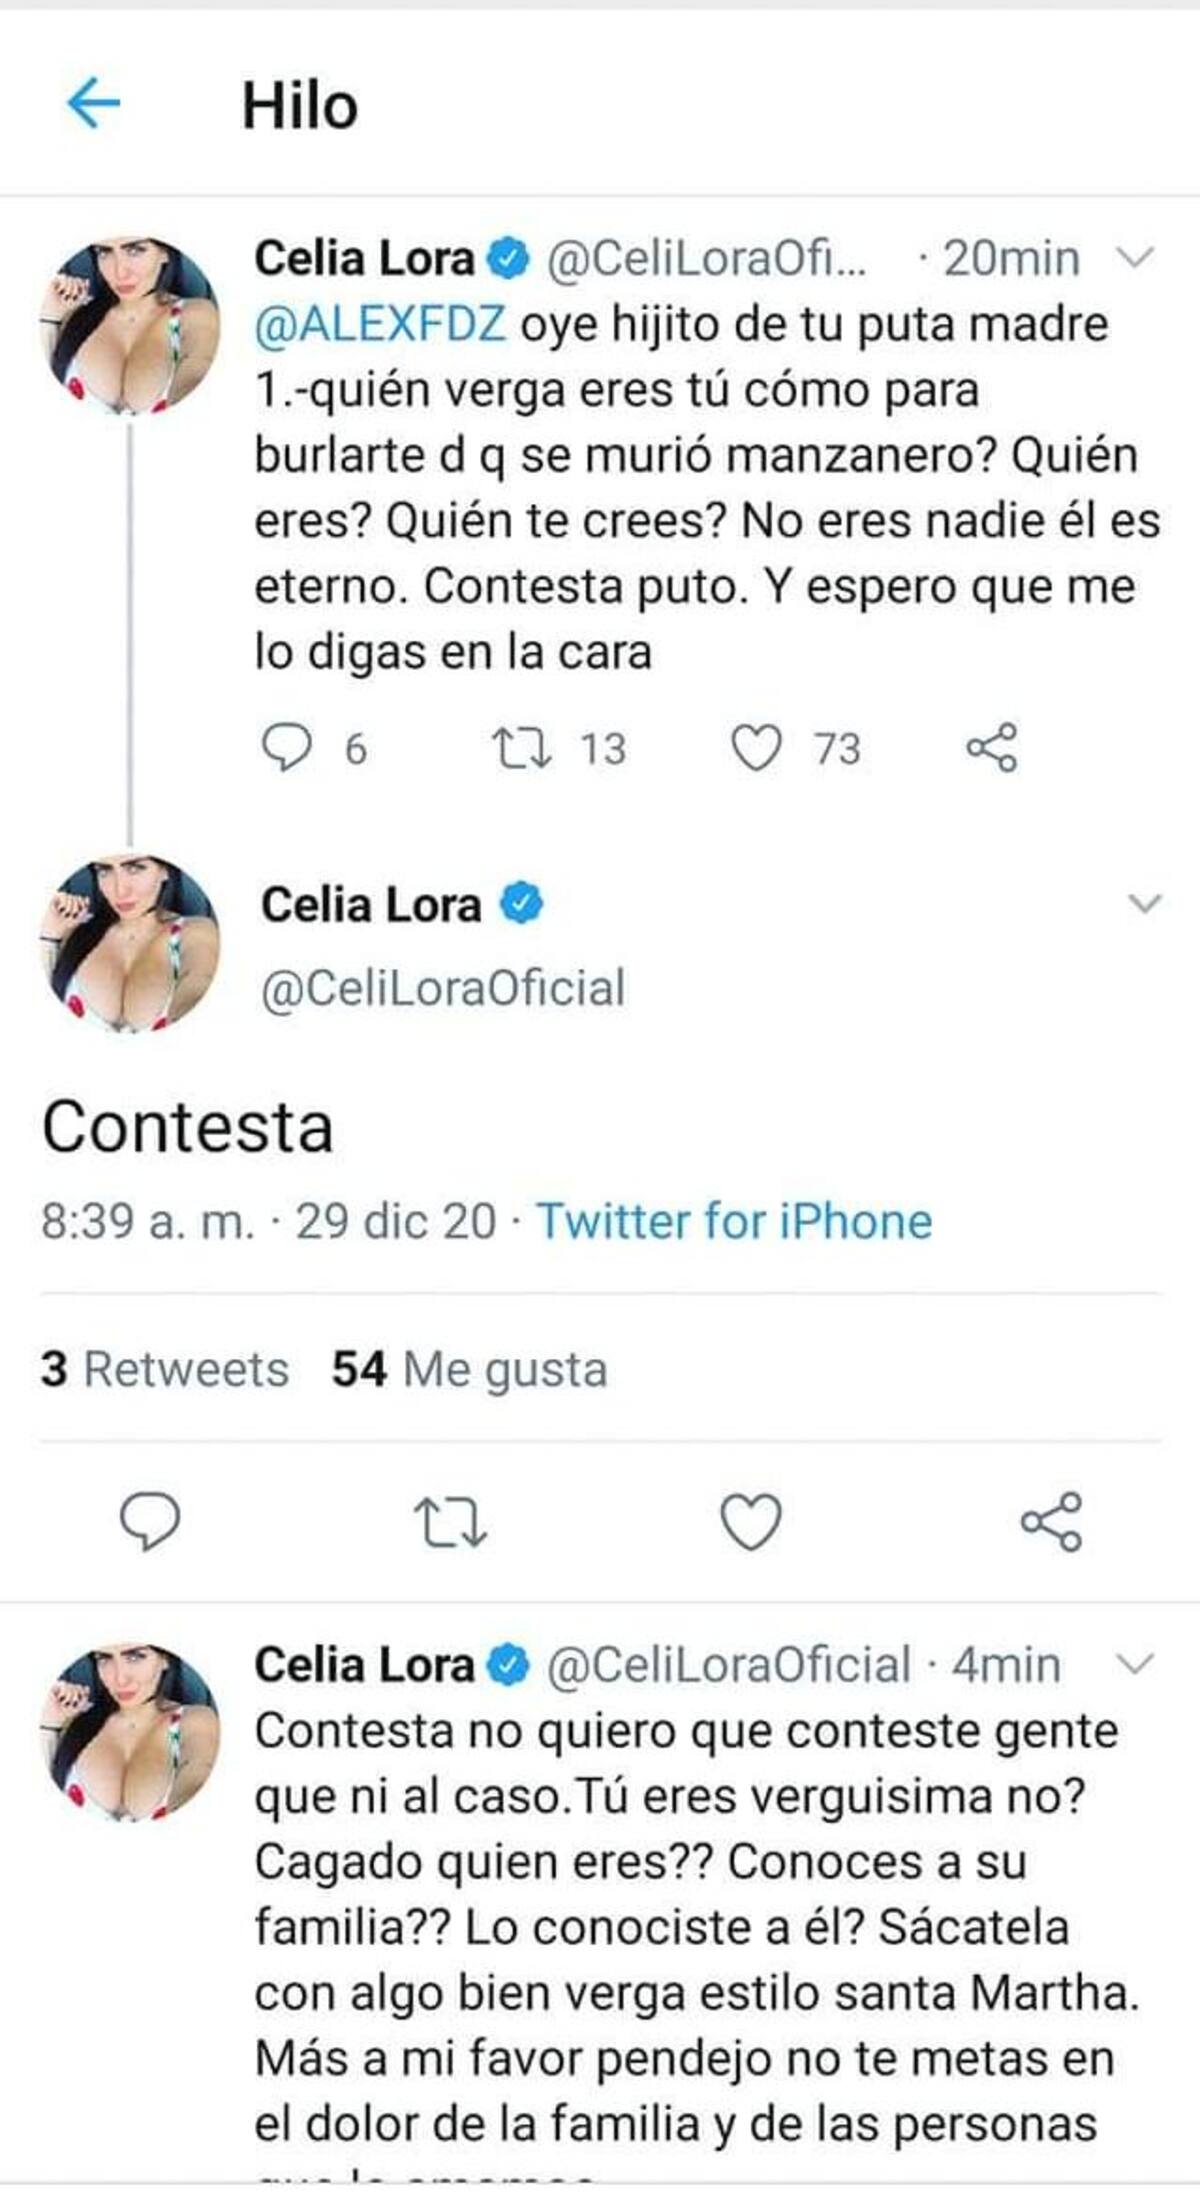Like the main 'Contesta' tweet
The height and width of the screenshot is (2209, 1200).
coord(751,1521)
